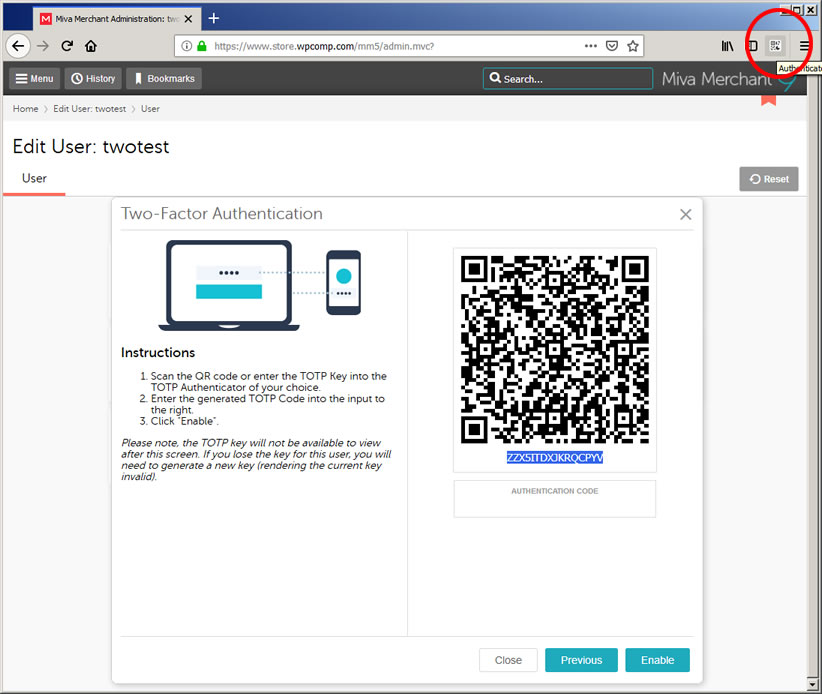This screenshot has height=694, width=822.
Task: Go to the browser home icon
Action: click(91, 46)
